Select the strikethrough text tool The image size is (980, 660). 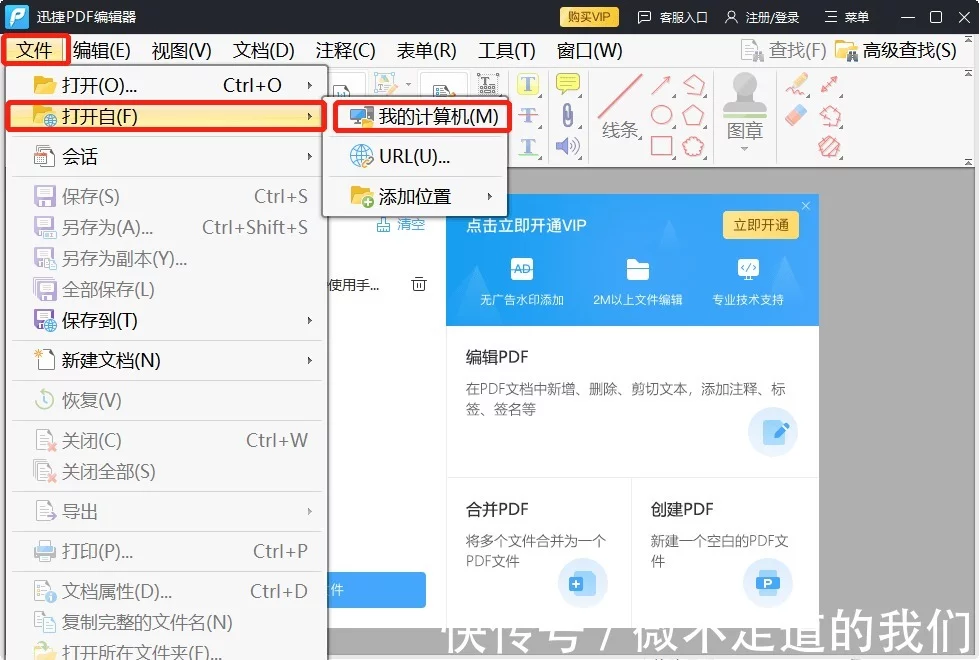pyautogui.click(x=528, y=115)
